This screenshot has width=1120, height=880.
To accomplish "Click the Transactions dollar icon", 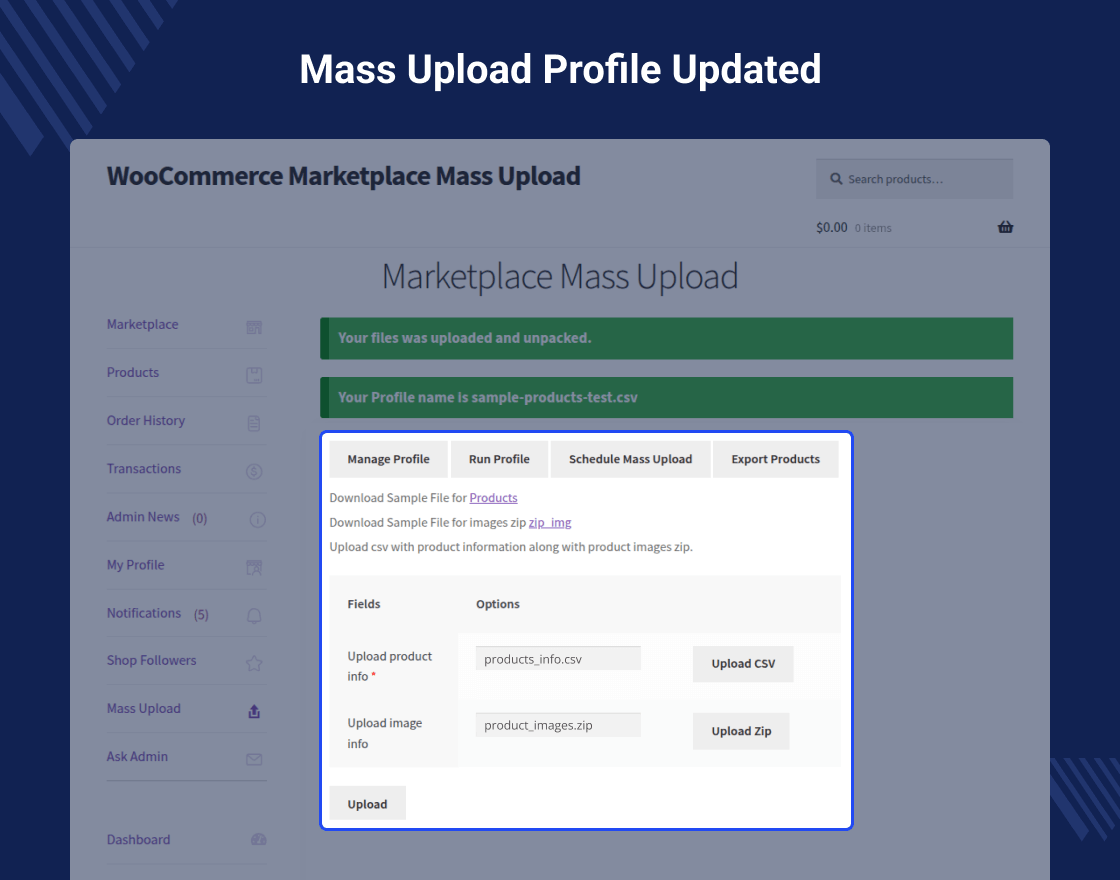I will coord(254,471).
